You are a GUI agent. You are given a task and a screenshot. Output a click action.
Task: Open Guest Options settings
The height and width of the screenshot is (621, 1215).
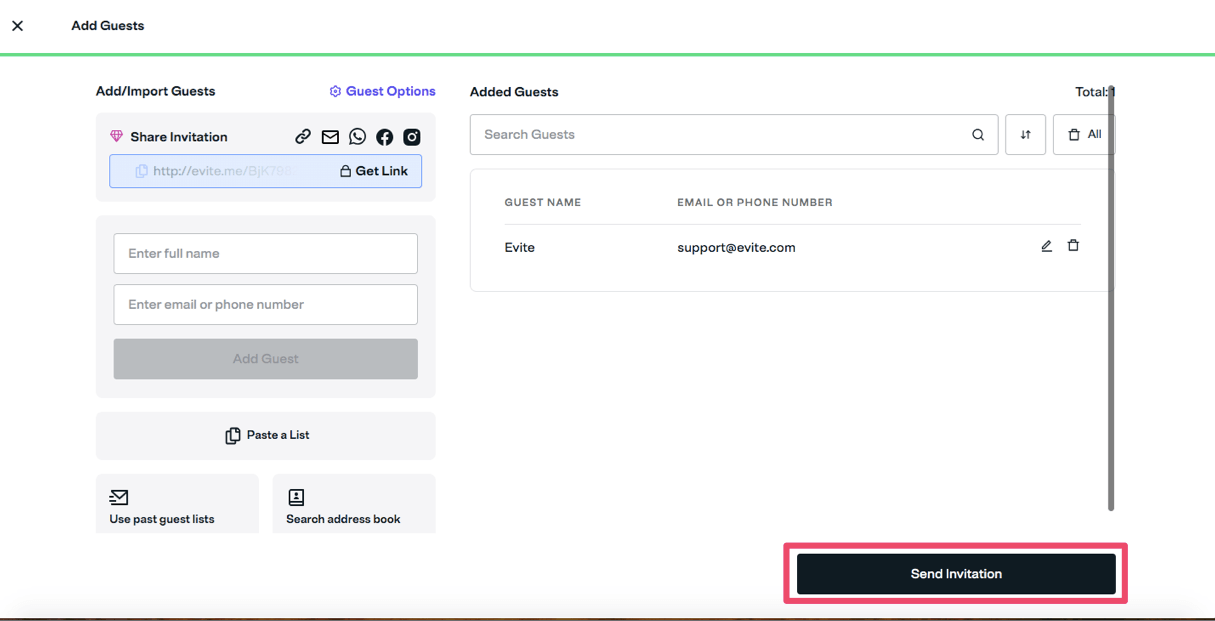click(x=383, y=91)
